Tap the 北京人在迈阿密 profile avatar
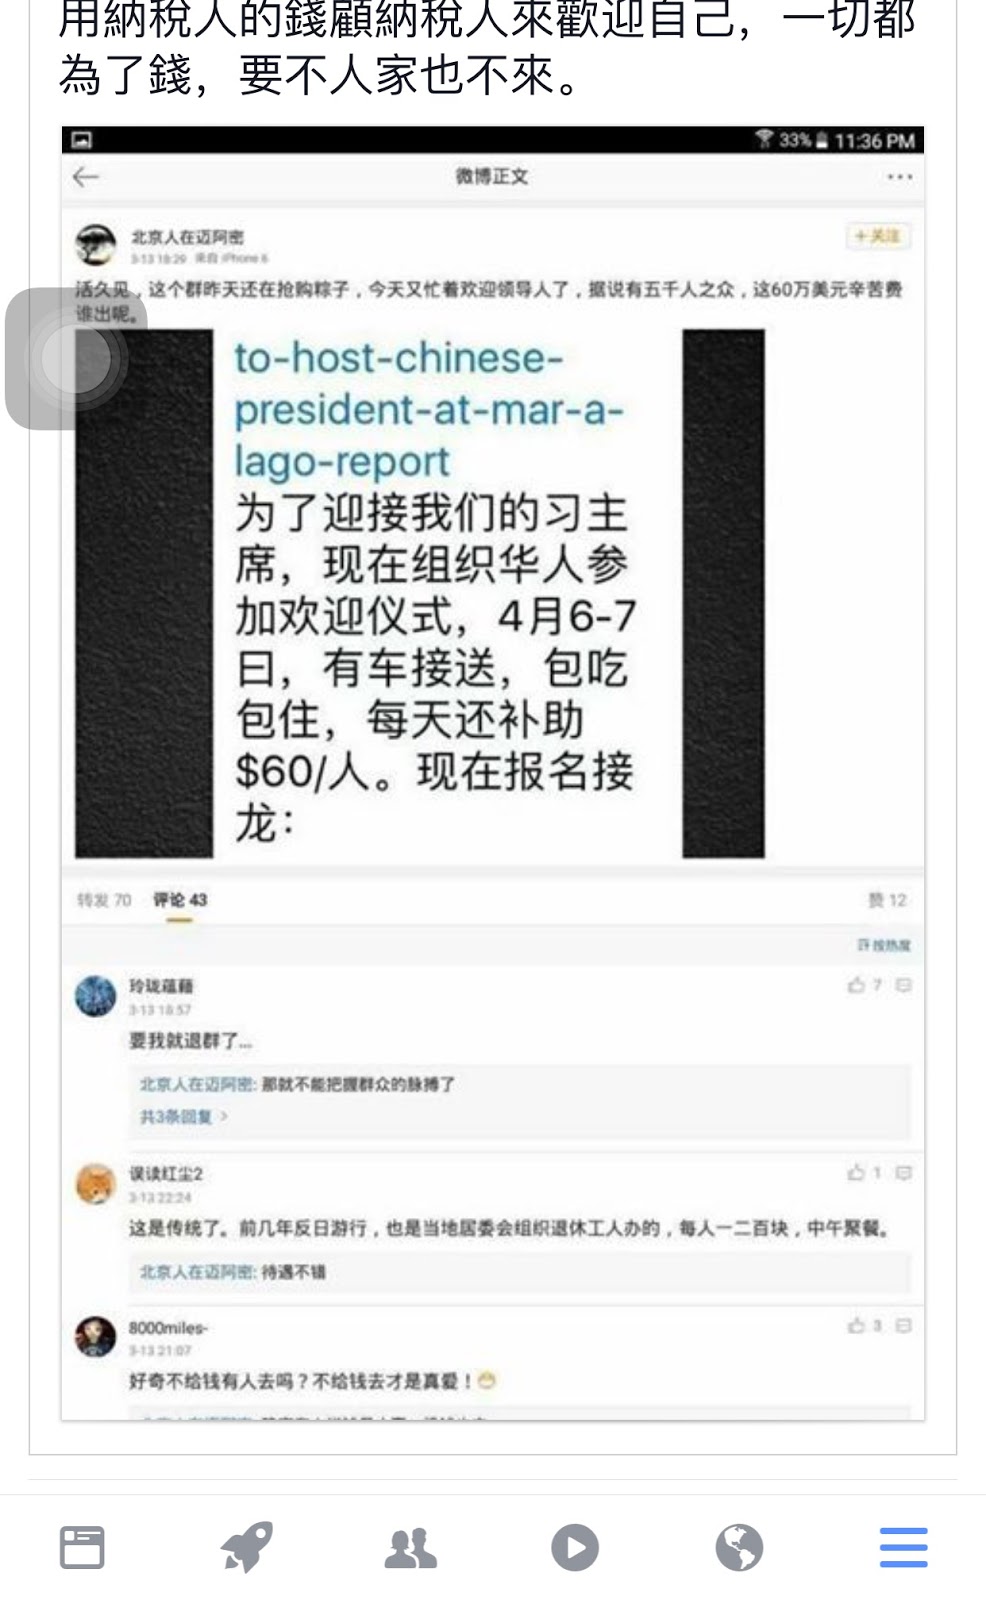Image resolution: width=986 pixels, height=1600 pixels. [x=96, y=245]
